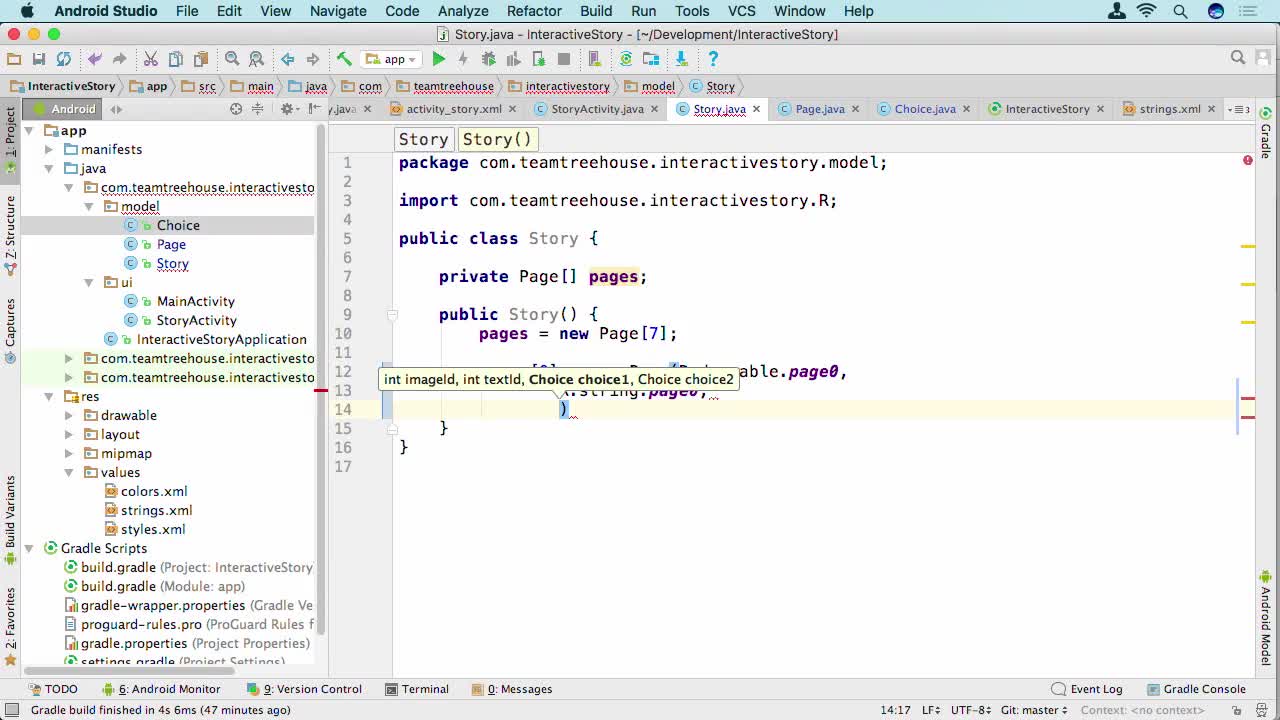
Task: Collapse the values folder
Action: point(69,473)
